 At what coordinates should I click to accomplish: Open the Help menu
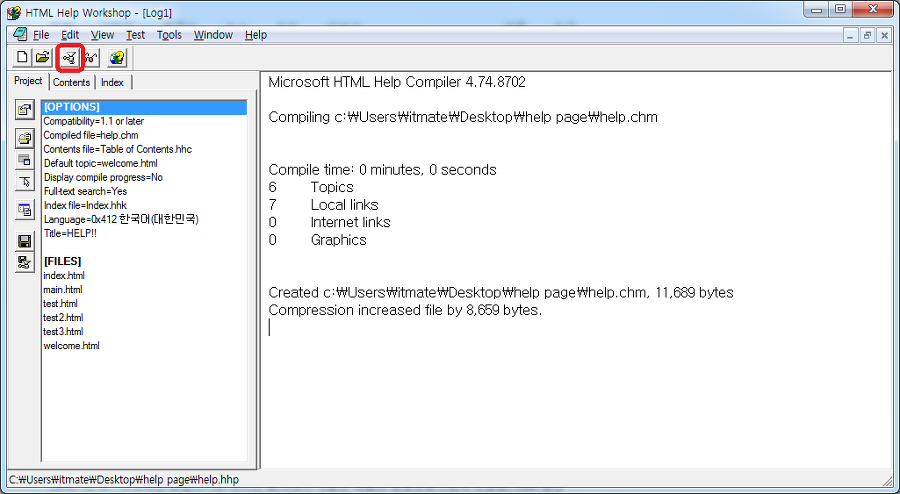point(256,35)
